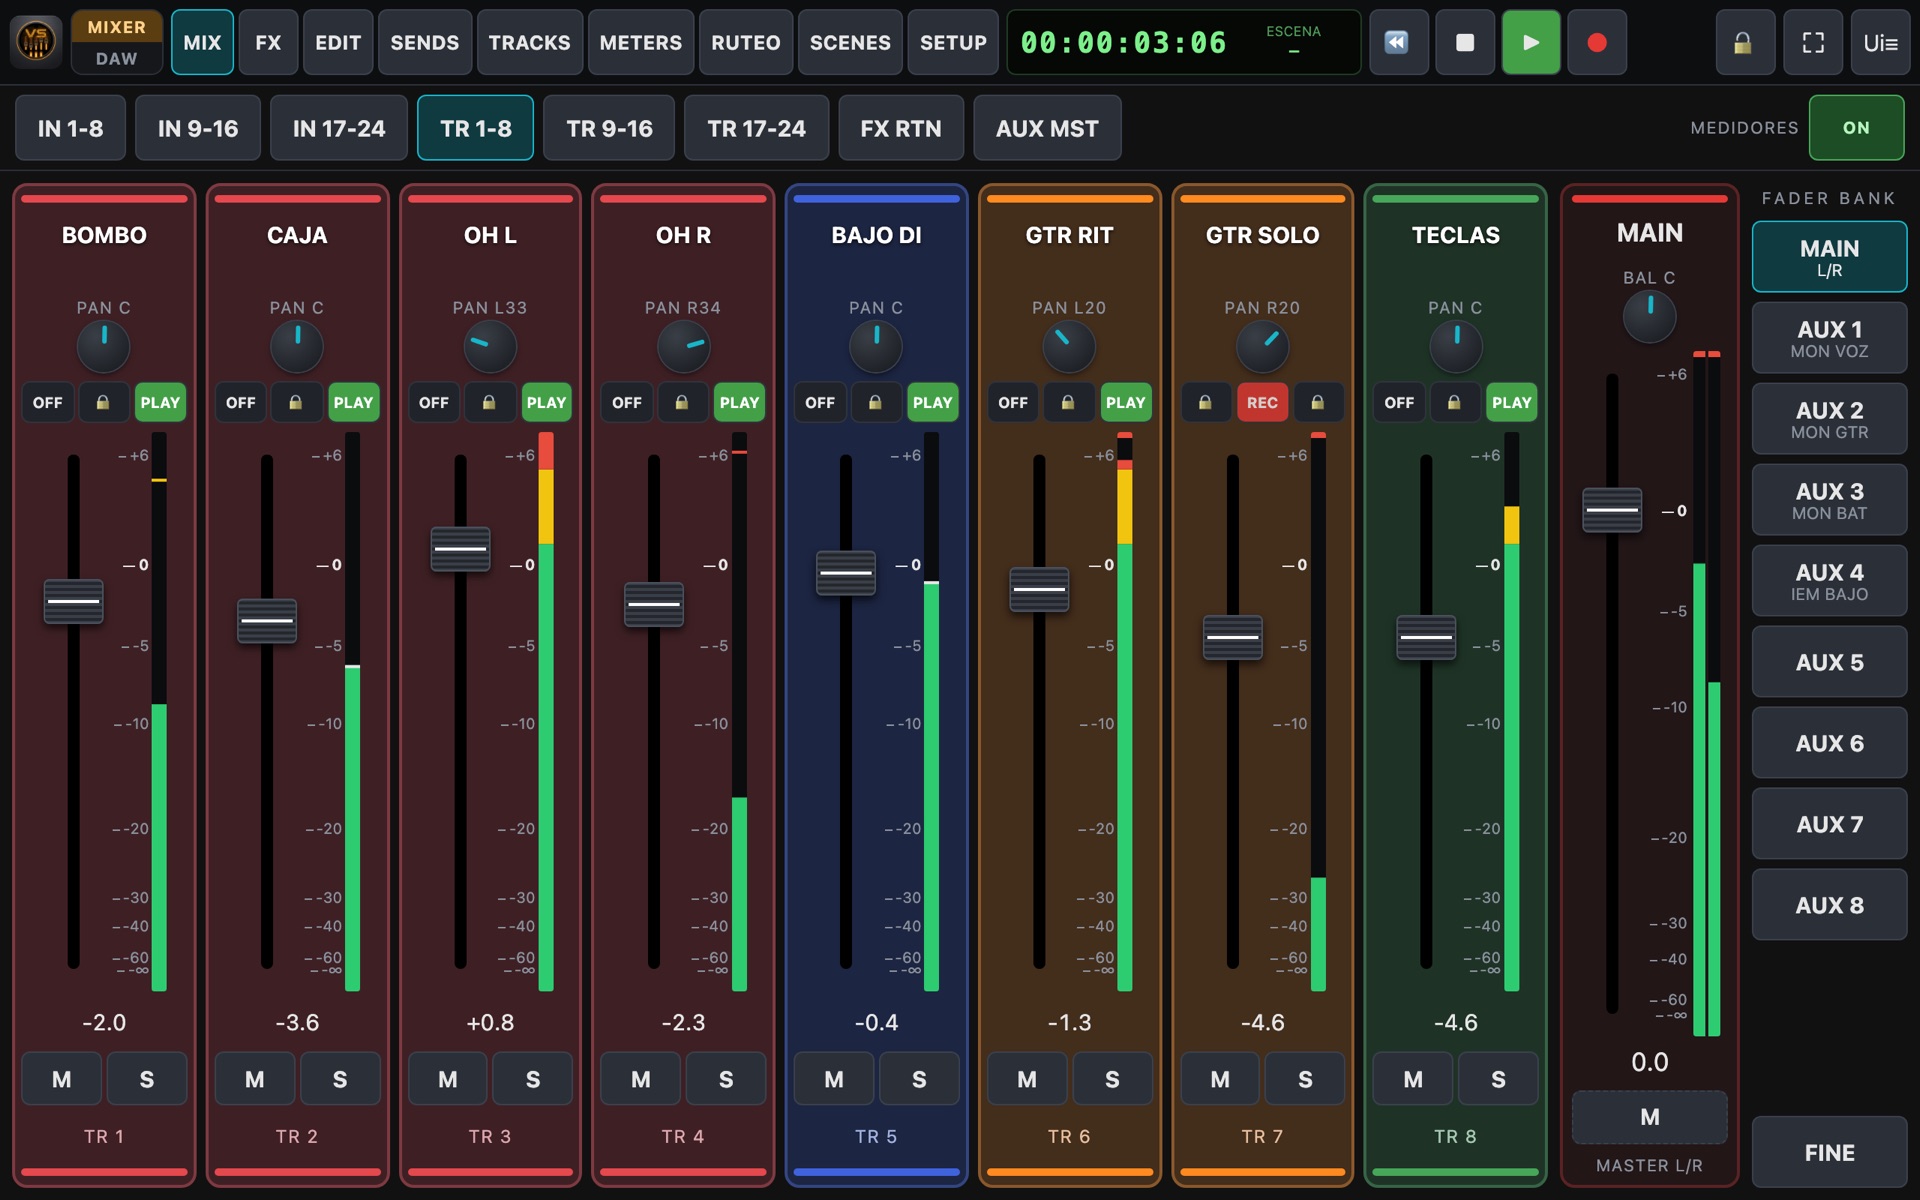Click the lock icon on BOMBO channel
This screenshot has width=1920, height=1200.
[x=103, y=402]
